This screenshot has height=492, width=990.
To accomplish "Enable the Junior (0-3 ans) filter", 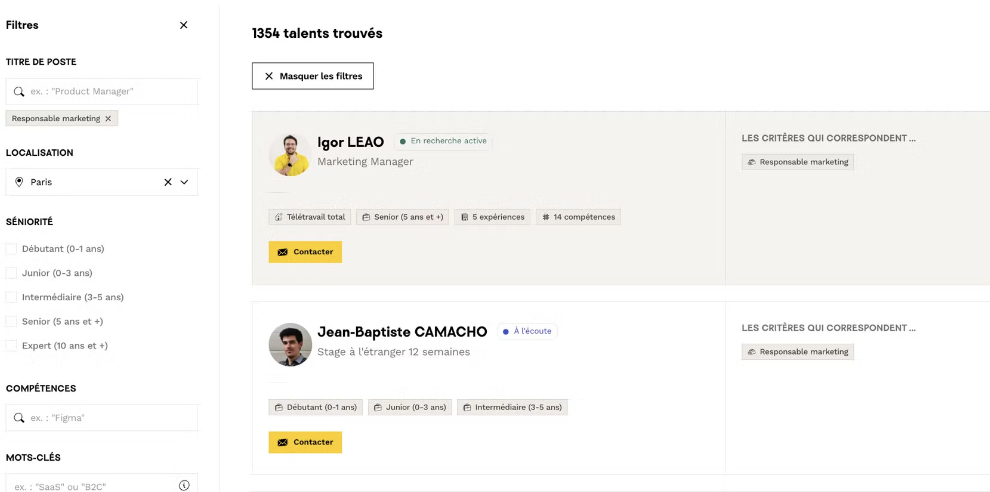I will pos(12,273).
